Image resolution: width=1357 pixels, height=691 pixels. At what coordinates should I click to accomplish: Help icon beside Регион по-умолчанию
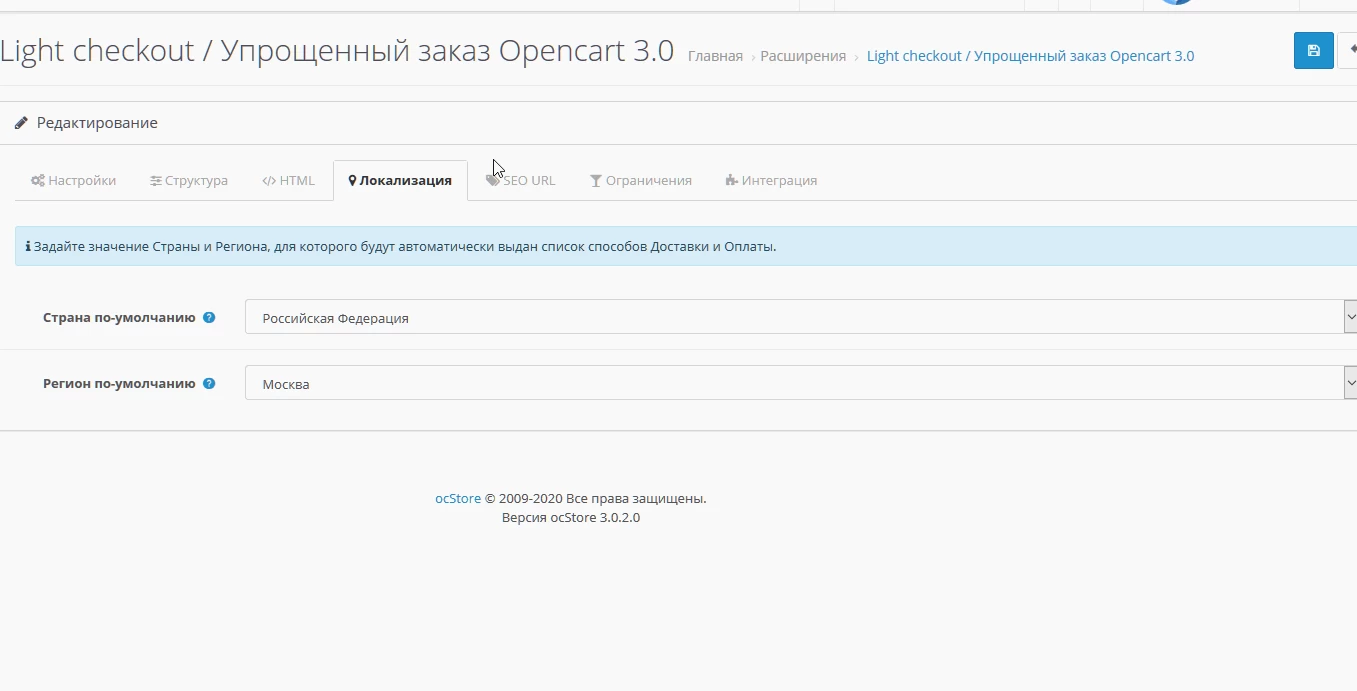(x=209, y=383)
